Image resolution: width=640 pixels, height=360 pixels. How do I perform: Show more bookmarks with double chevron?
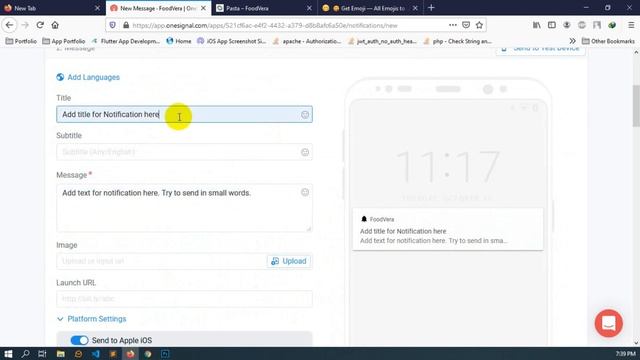coord(572,41)
